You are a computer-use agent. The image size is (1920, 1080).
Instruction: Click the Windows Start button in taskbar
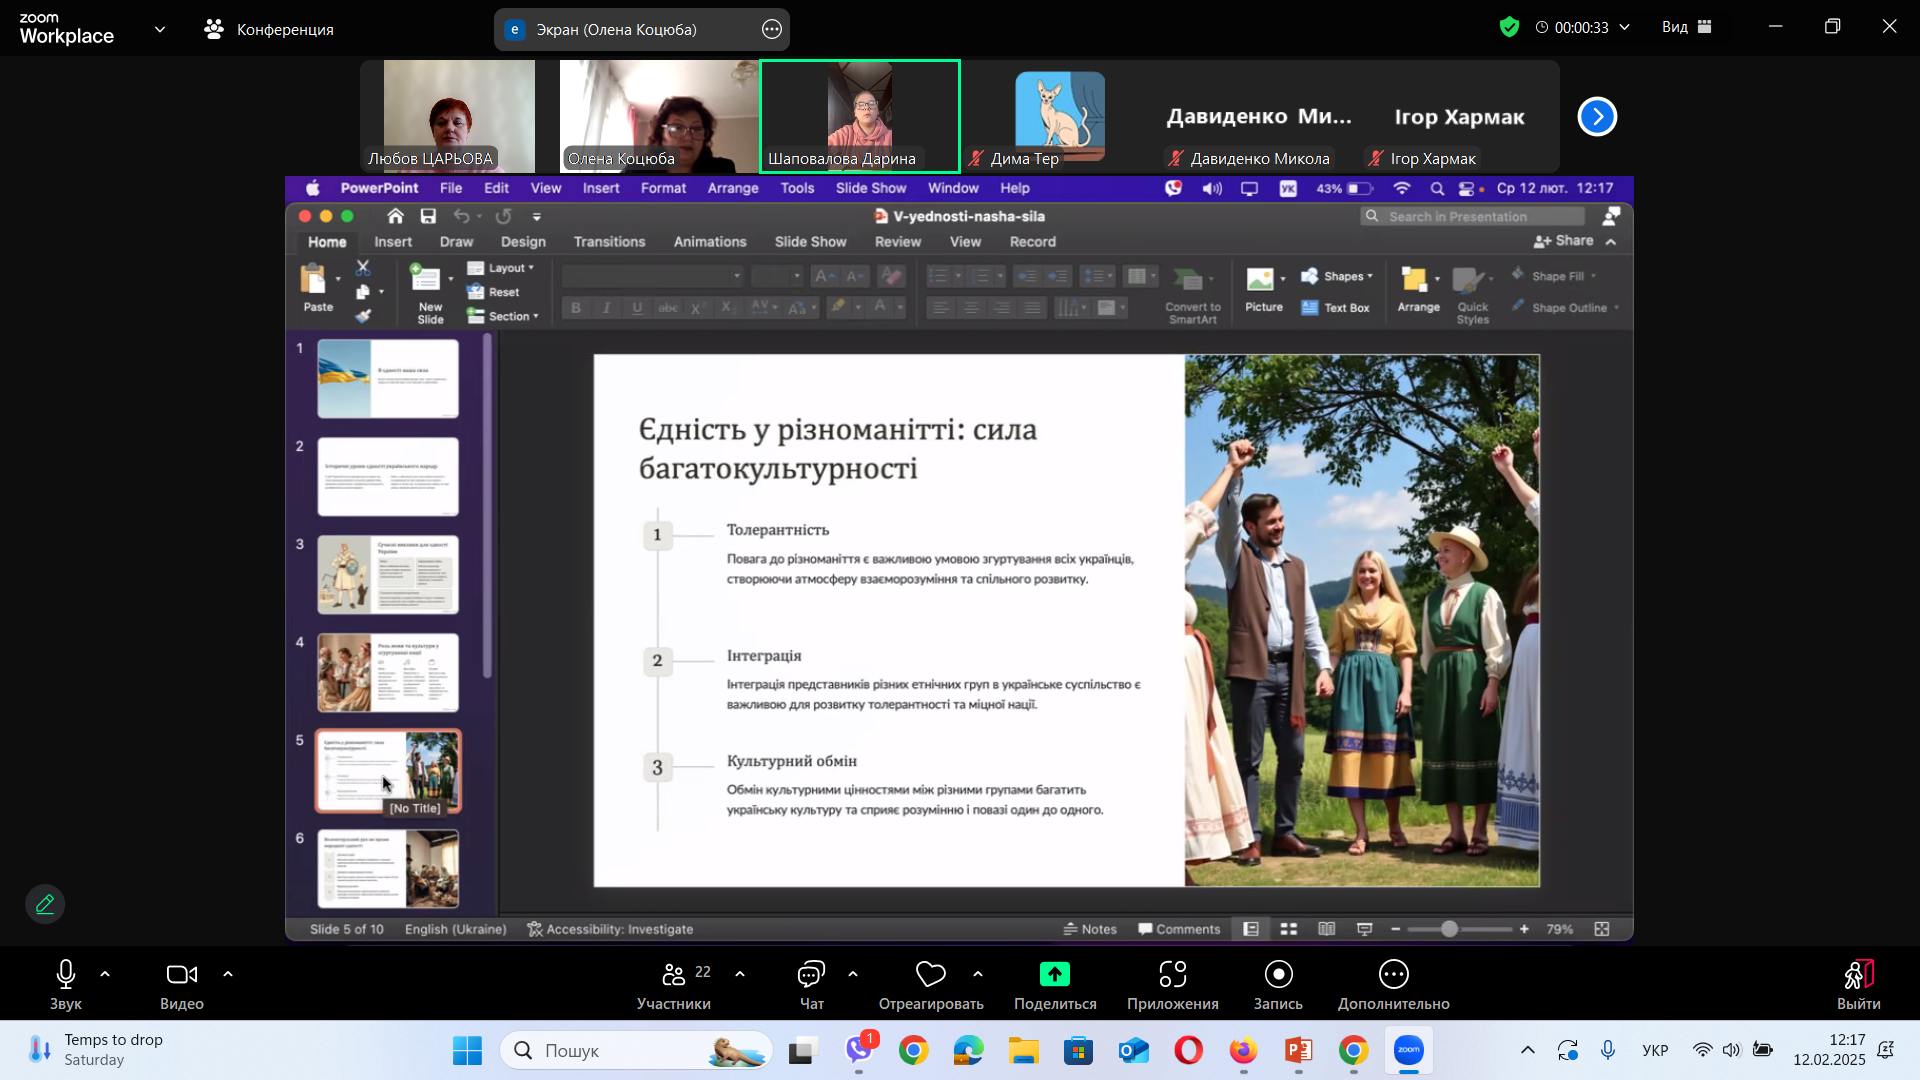467,1051
